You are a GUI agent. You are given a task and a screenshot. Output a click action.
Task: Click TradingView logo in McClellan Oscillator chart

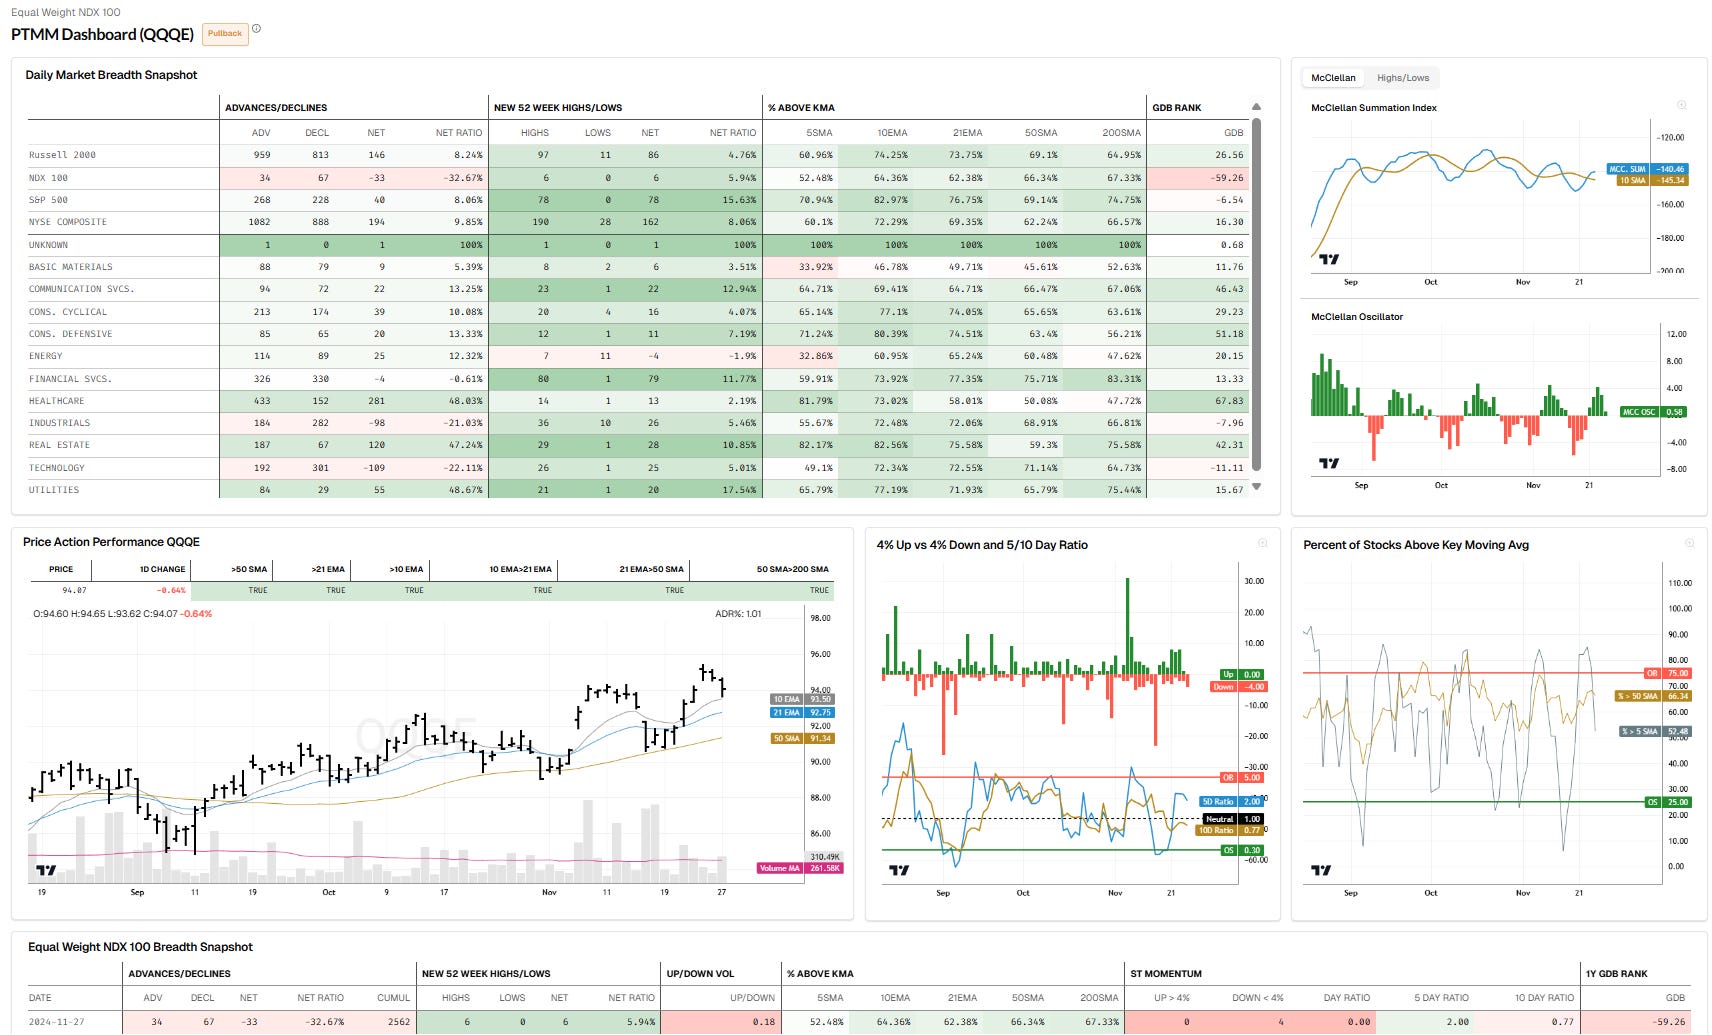coord(1328,463)
